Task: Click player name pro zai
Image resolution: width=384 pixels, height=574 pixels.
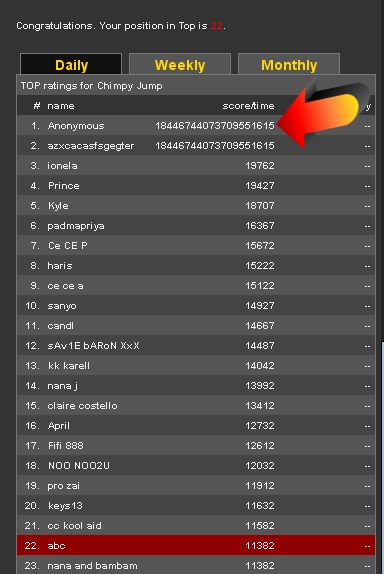Action: [63, 486]
